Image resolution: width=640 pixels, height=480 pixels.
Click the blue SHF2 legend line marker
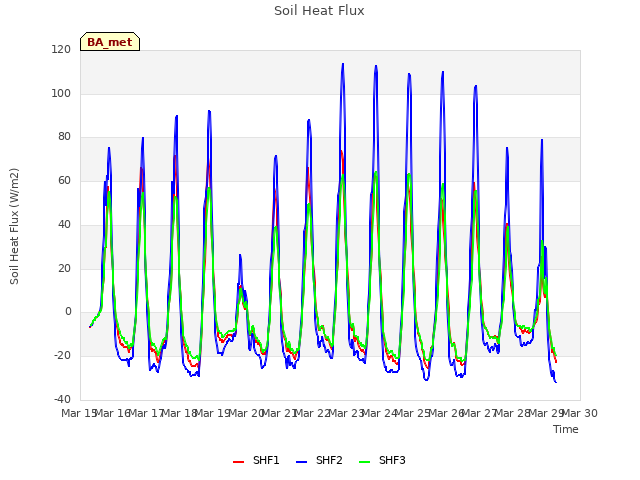point(301,462)
